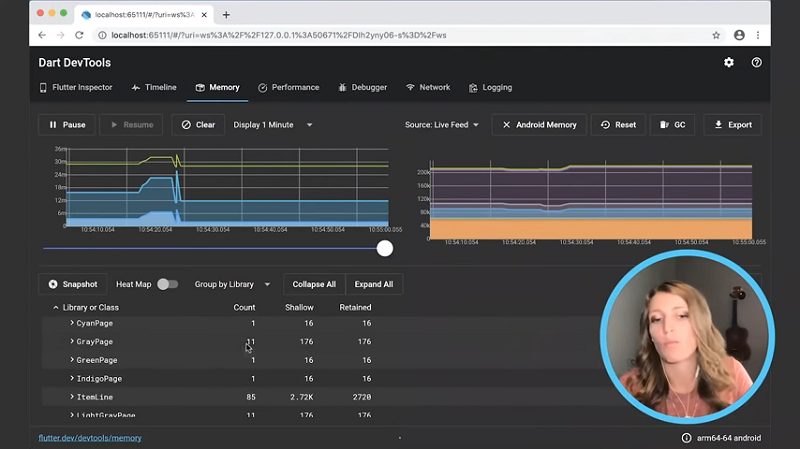Image resolution: width=800 pixels, height=449 pixels.
Task: Click the device info icon near arm64-64 android
Action: (686, 438)
